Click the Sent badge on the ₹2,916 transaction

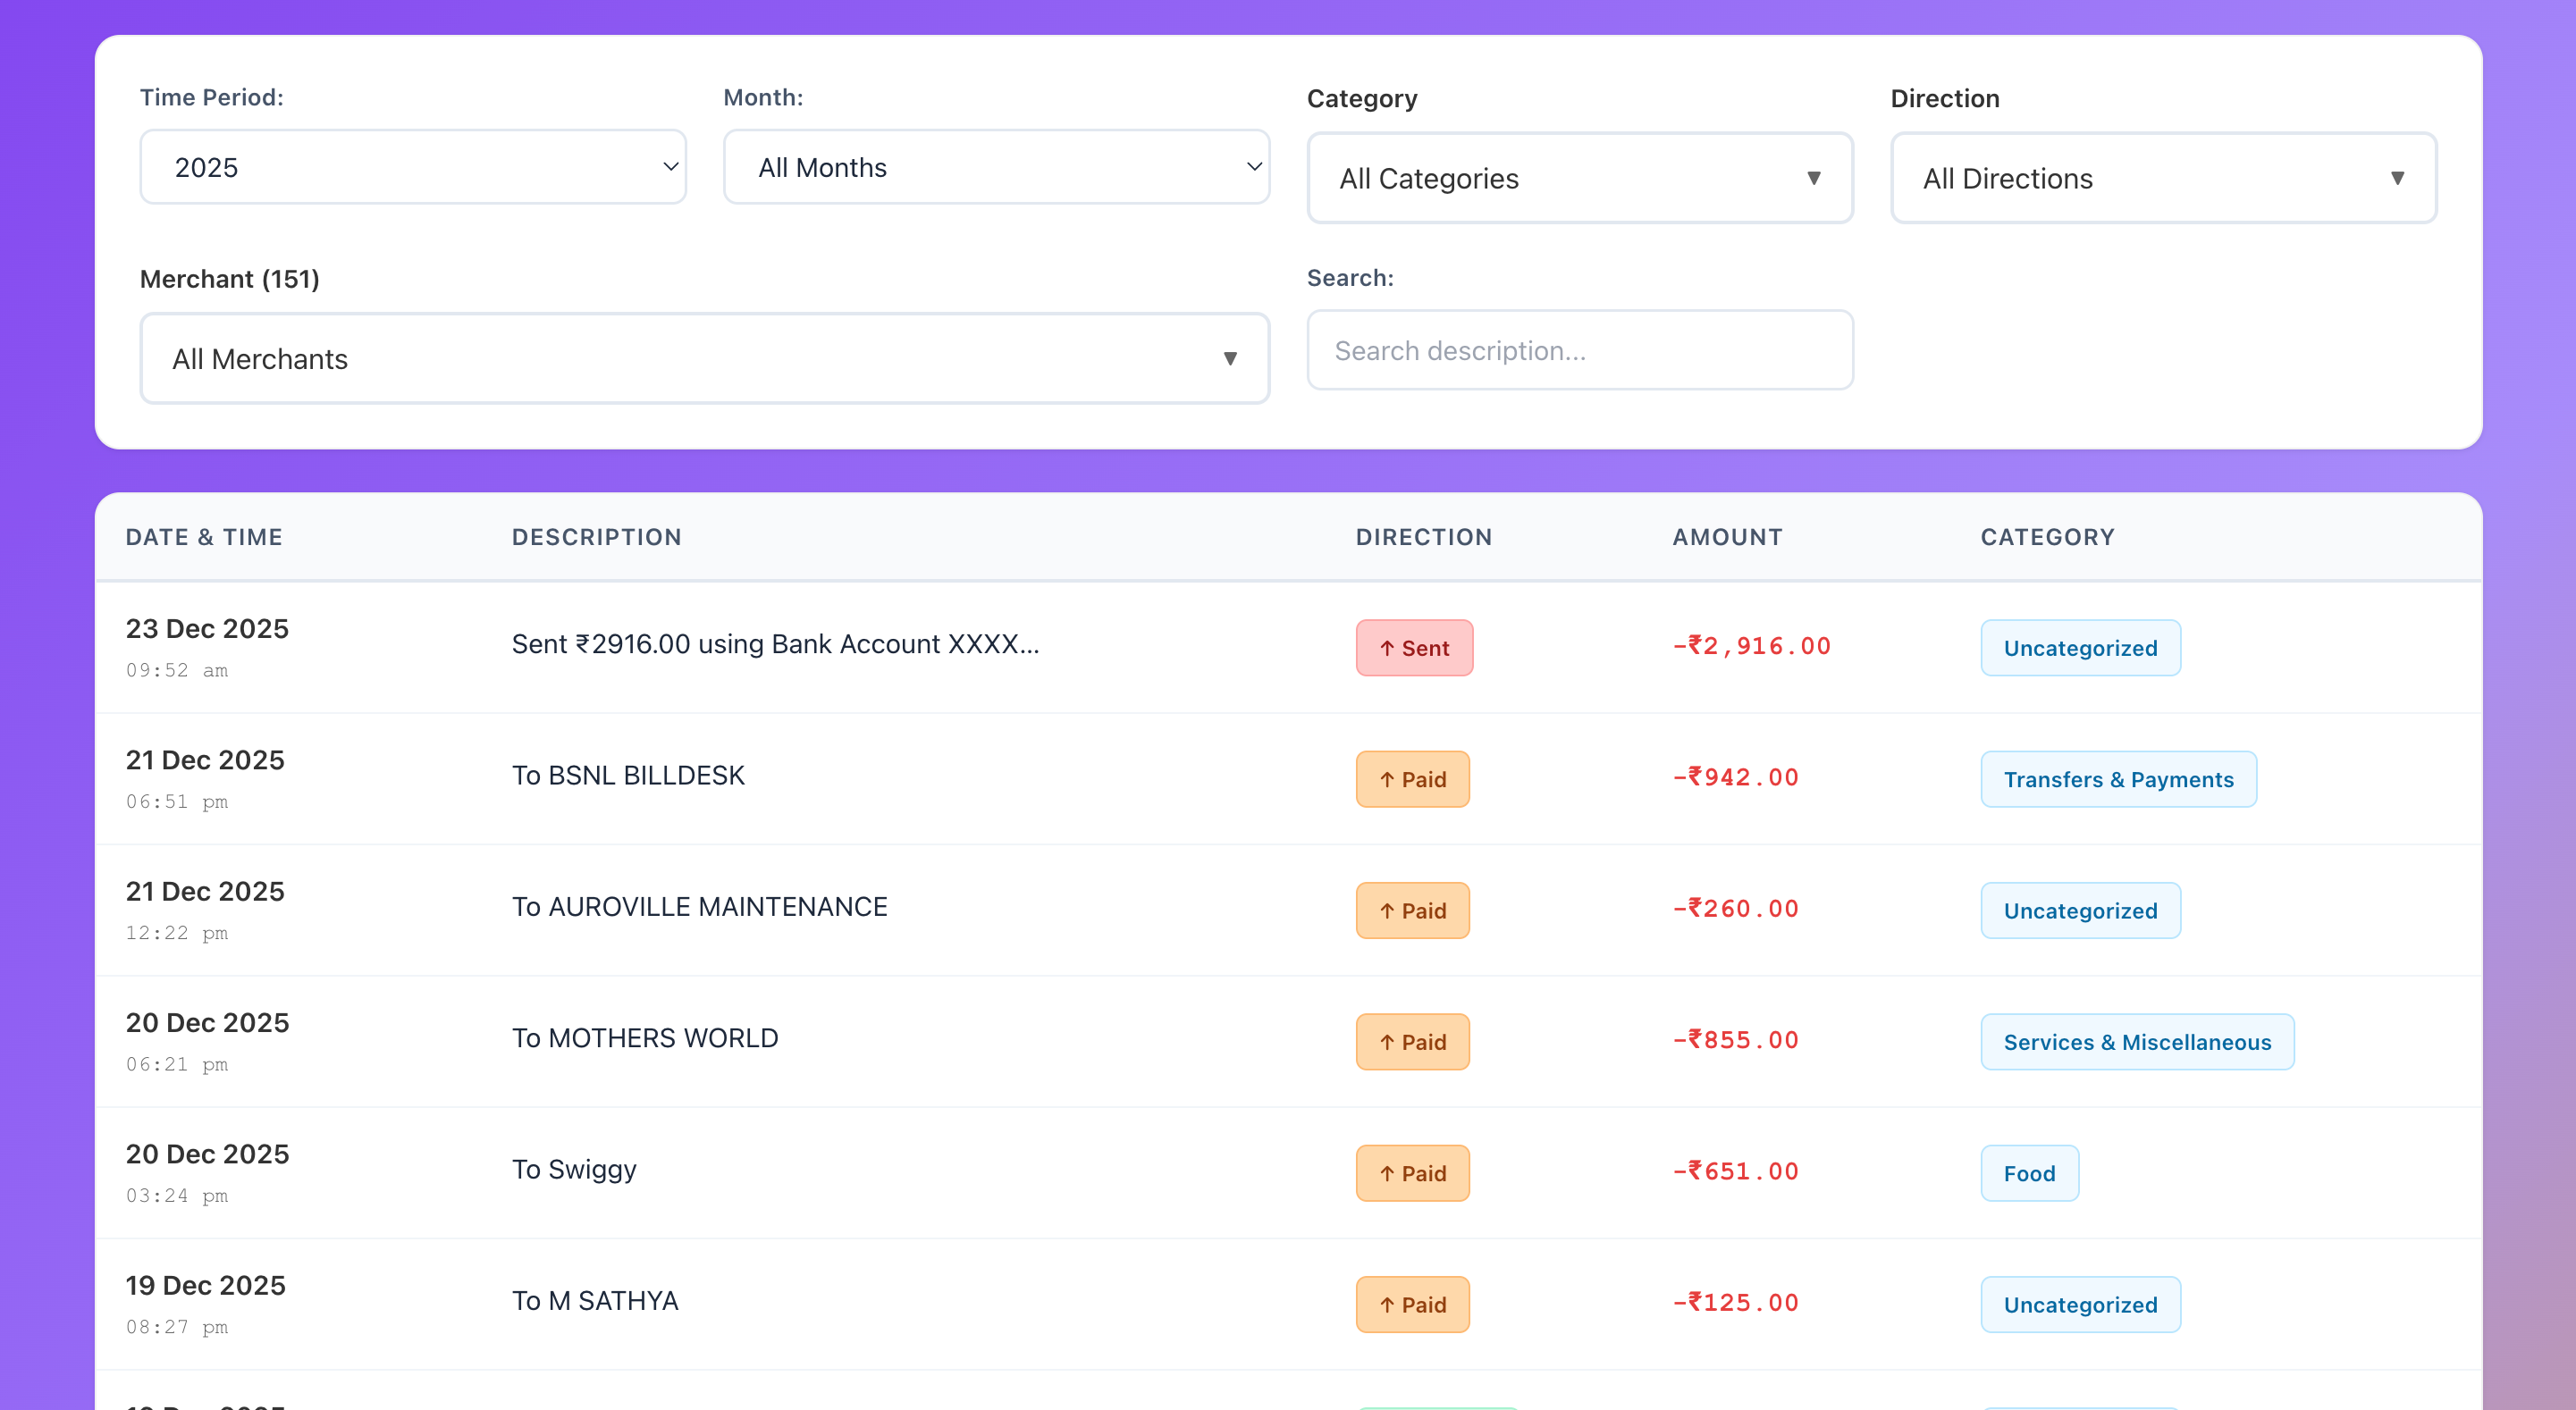point(1414,647)
